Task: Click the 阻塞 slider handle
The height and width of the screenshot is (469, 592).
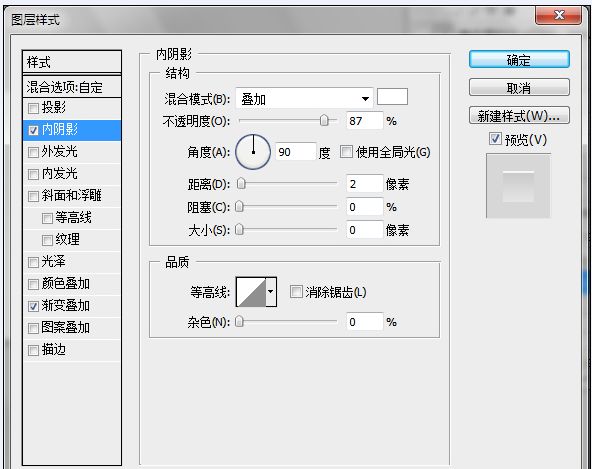Action: click(239, 207)
